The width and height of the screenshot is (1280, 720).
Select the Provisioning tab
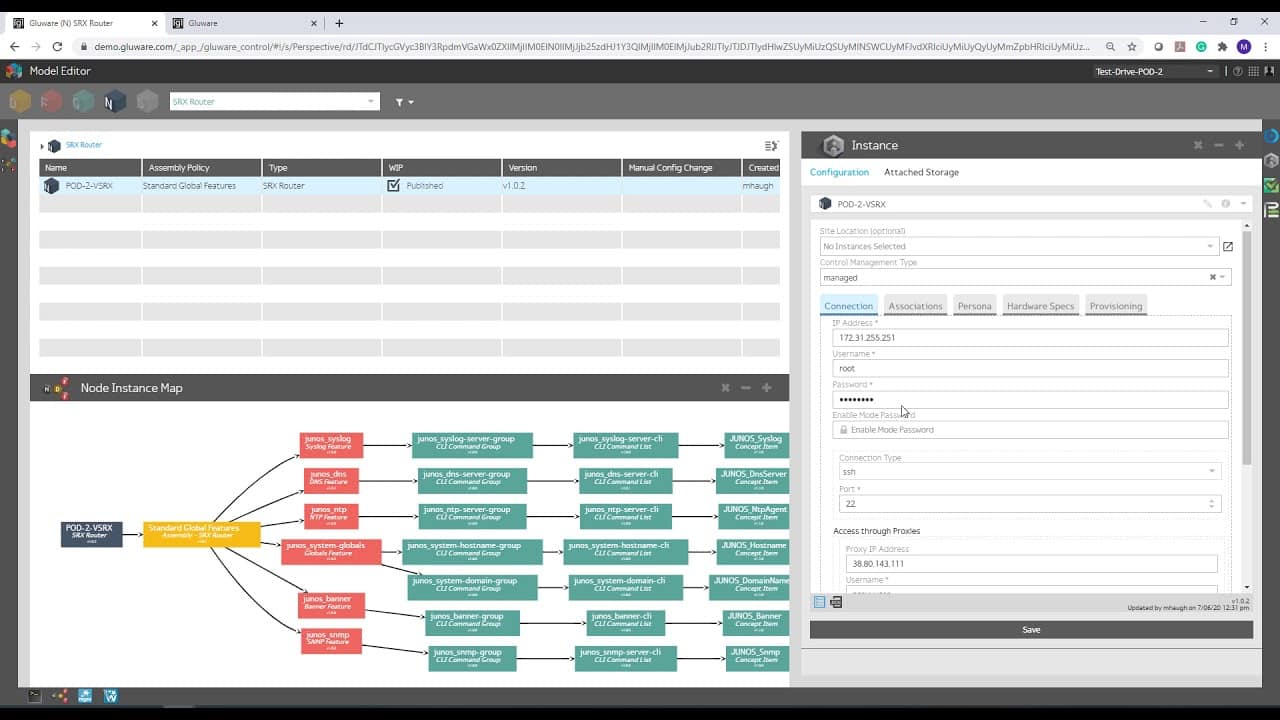pyautogui.click(x=1116, y=306)
